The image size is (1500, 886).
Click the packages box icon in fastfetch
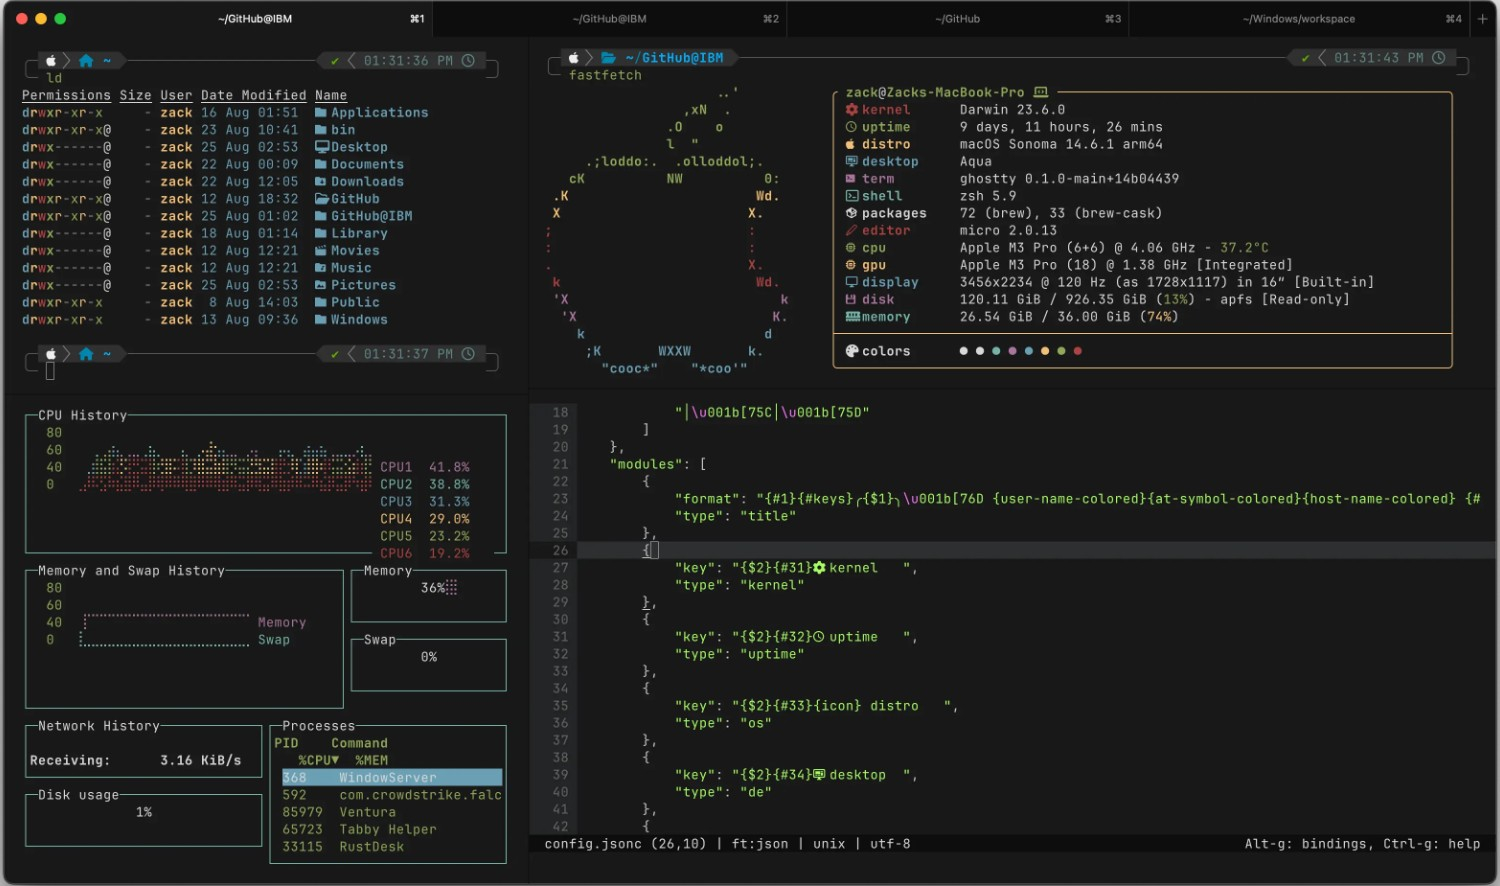[x=852, y=213]
